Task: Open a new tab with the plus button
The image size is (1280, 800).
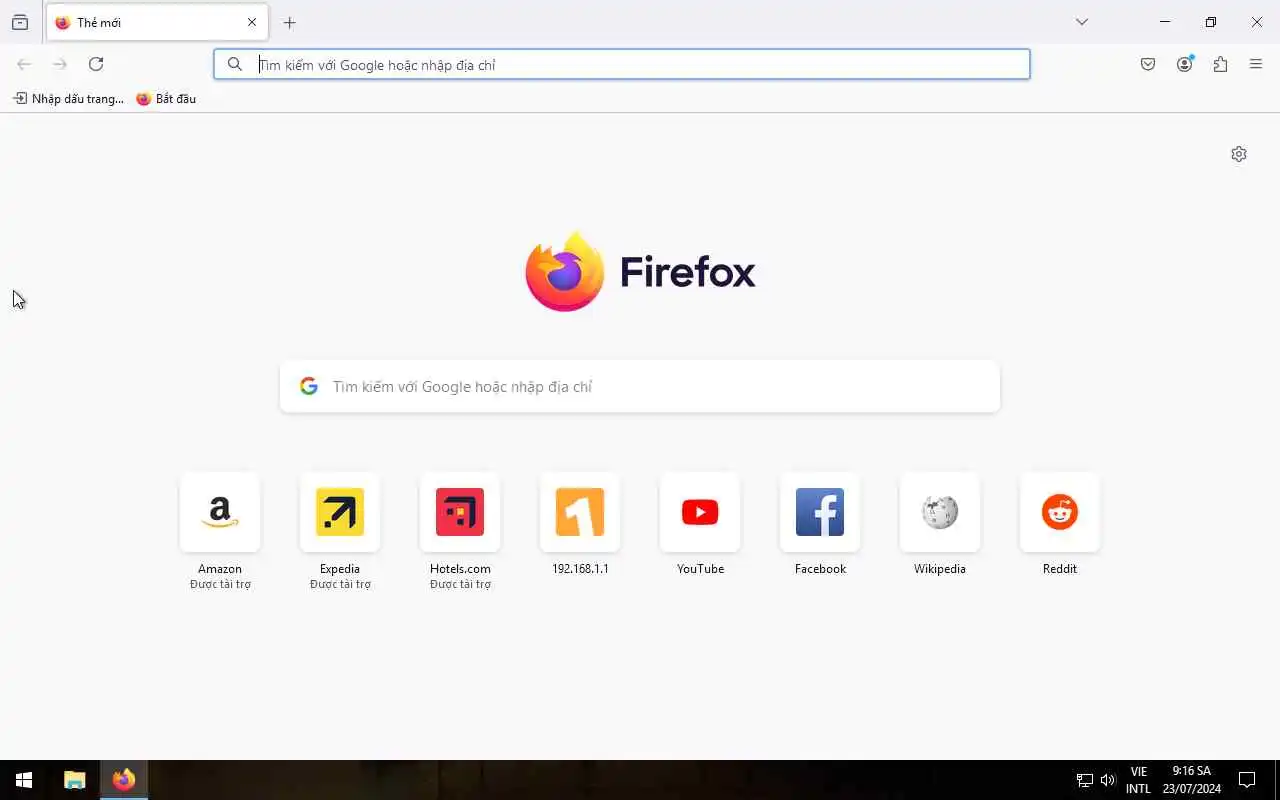Action: pyautogui.click(x=290, y=22)
